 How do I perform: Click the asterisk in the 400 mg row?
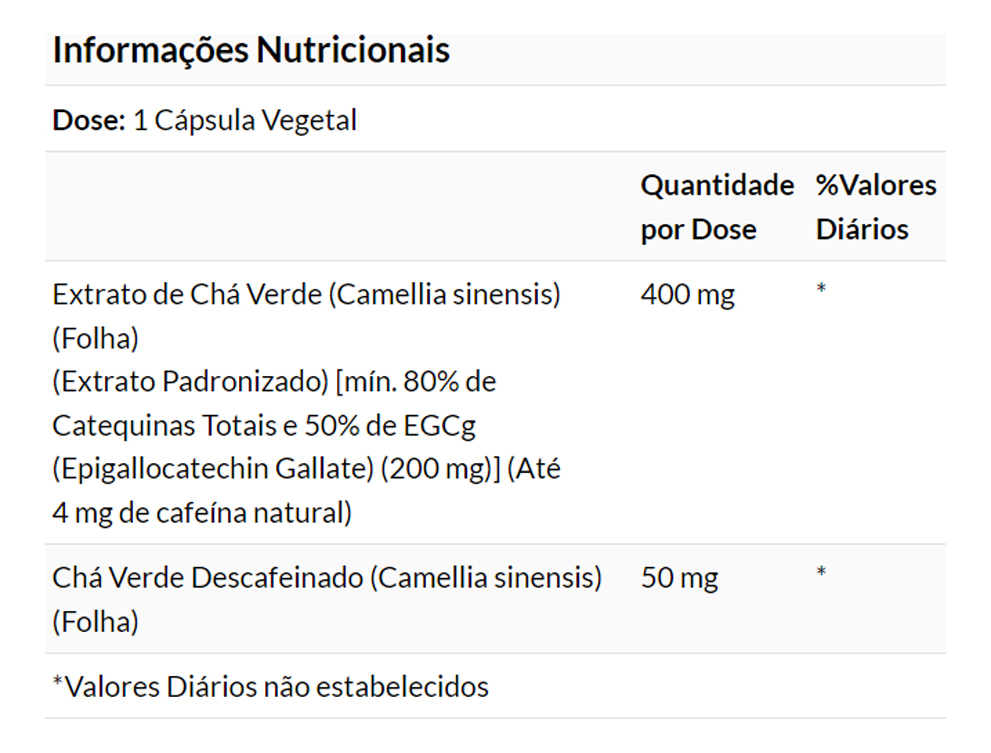821,290
